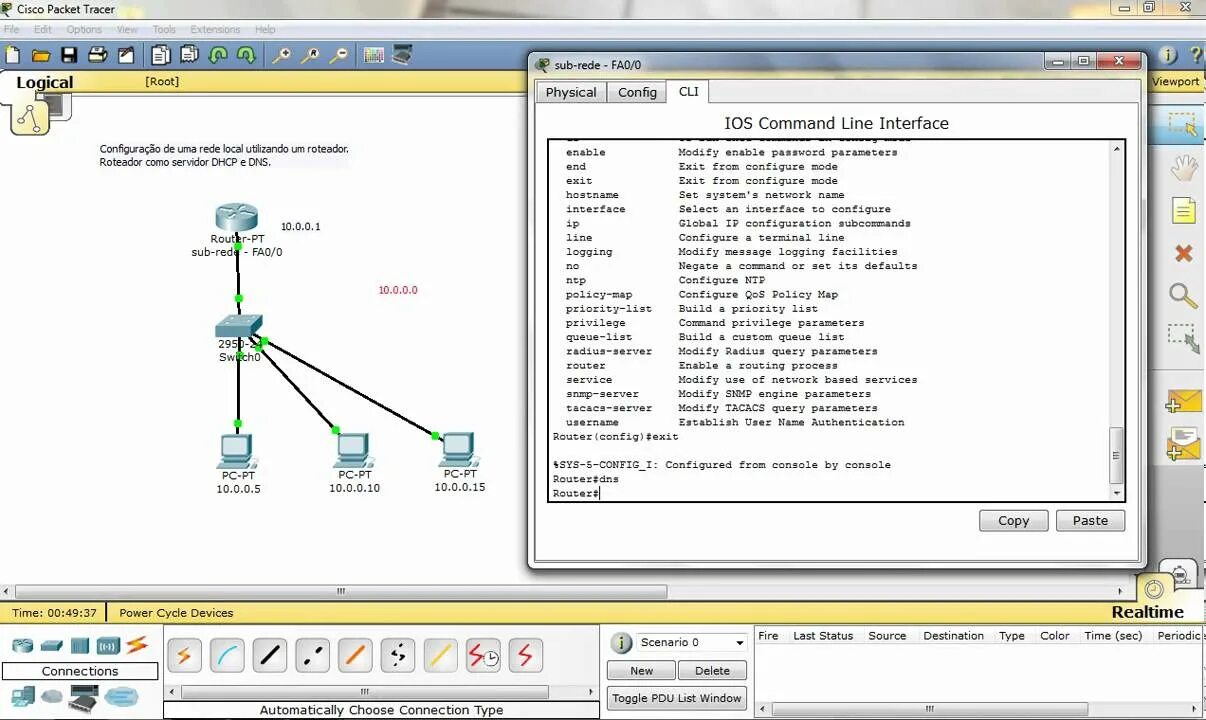Switch to the Physical tab

[571, 92]
